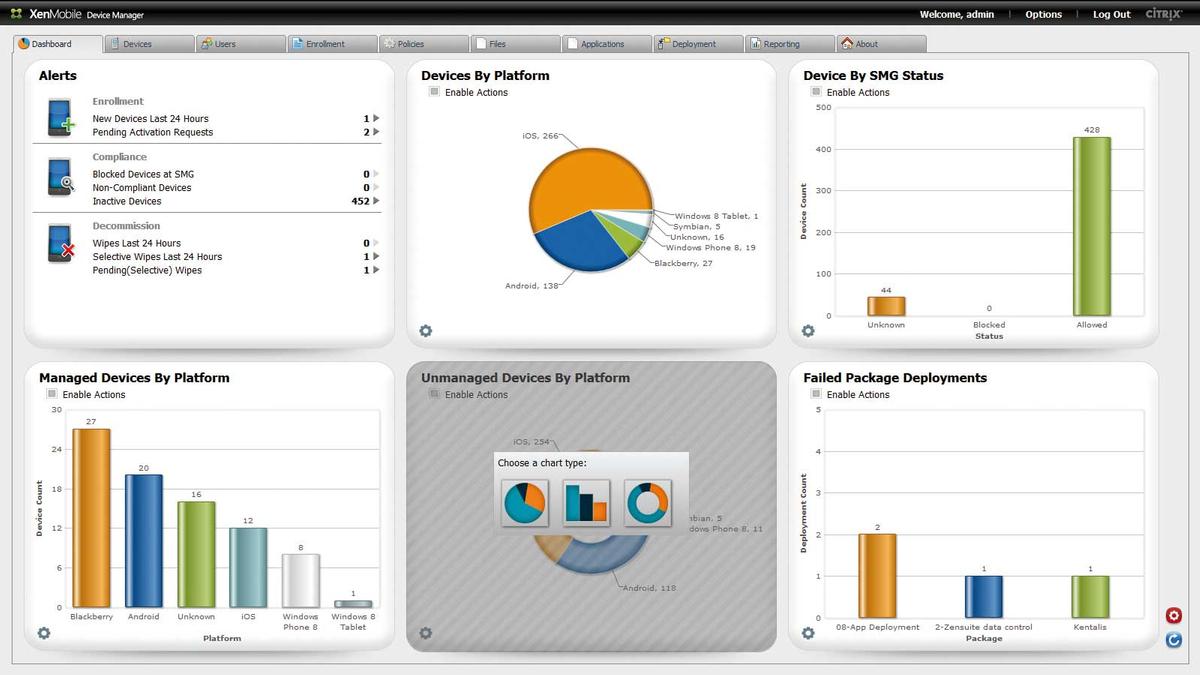Click the Selective Wipes Last 24 Hours text

click(157, 257)
